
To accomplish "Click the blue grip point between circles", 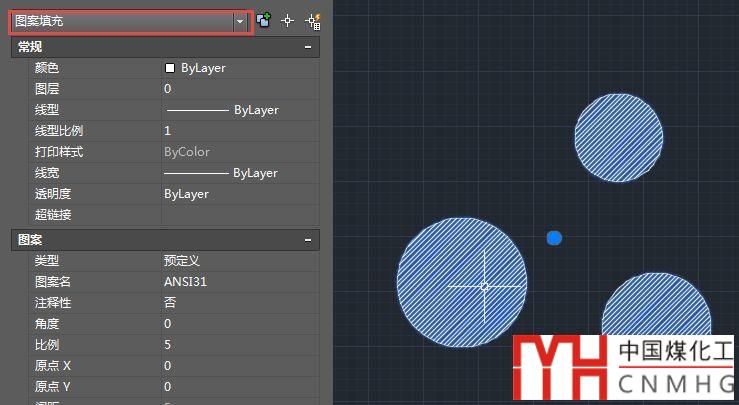I will pos(554,238).
